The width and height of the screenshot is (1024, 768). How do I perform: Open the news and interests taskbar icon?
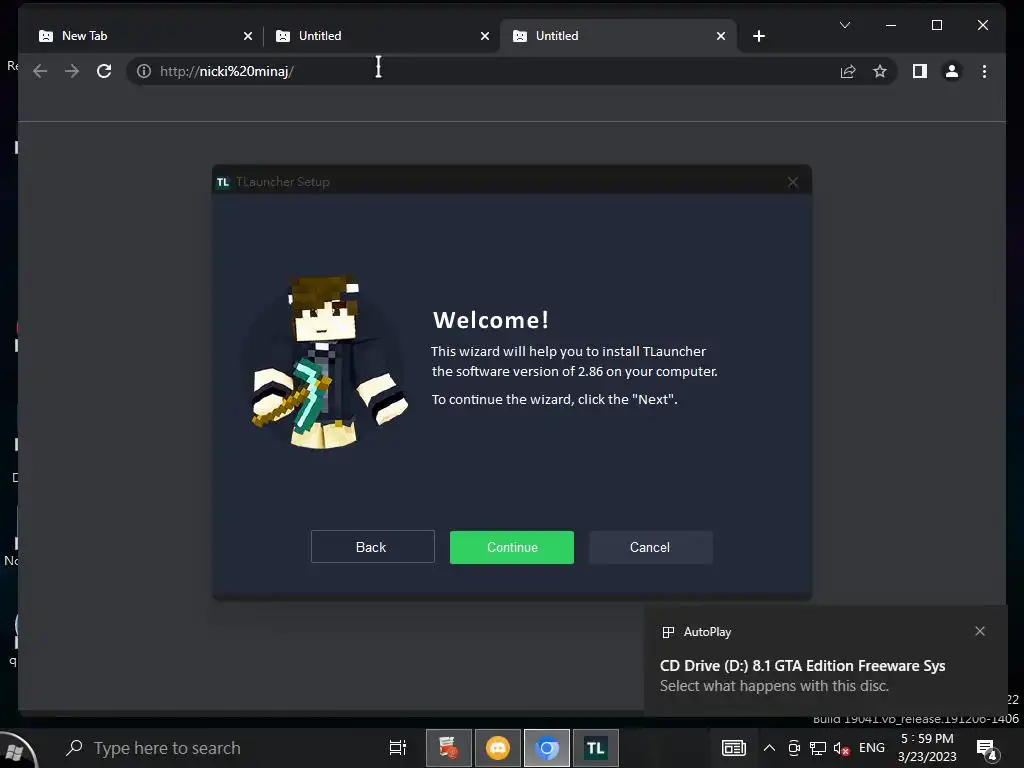point(733,748)
